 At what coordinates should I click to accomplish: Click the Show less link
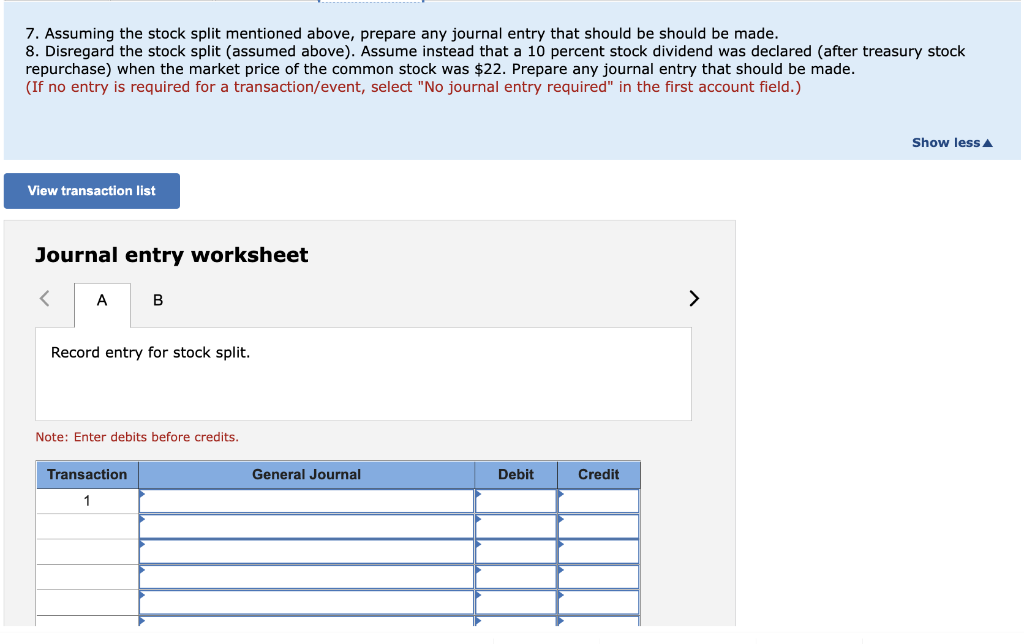944,142
